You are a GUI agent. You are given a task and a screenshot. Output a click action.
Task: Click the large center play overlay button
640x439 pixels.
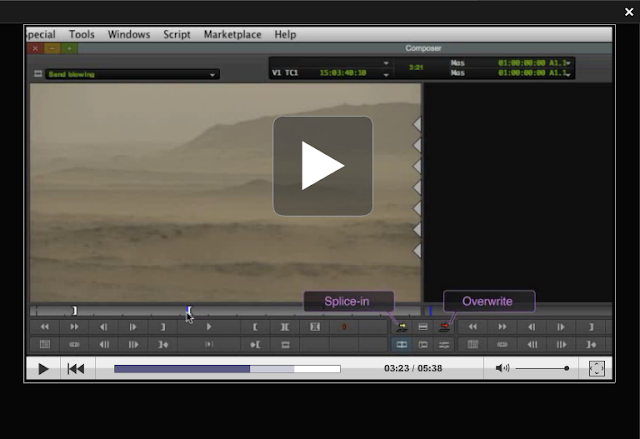click(322, 166)
